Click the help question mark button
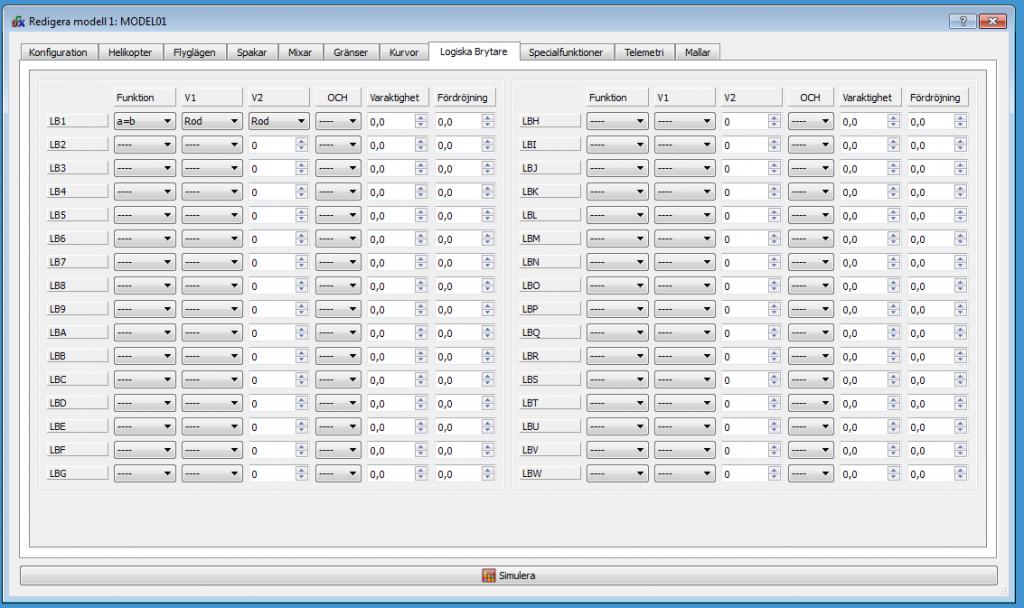Screen dimensions: 1024x608 tap(963, 21)
